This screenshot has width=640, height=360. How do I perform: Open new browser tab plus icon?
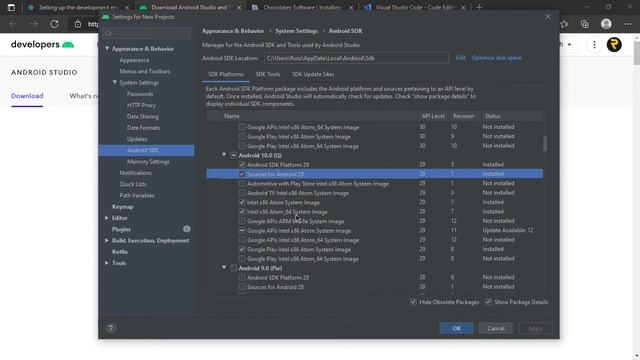pyautogui.click(x=479, y=7)
